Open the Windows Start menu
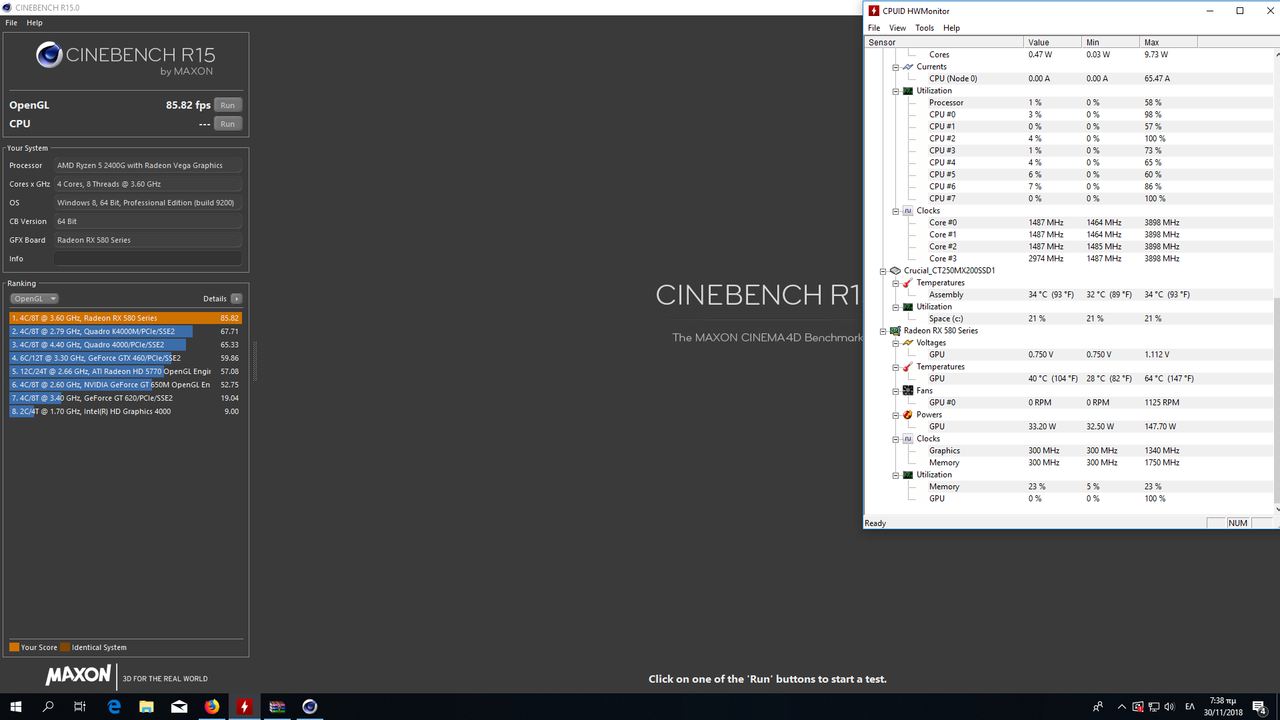This screenshot has height=720, width=1280. [x=16, y=706]
